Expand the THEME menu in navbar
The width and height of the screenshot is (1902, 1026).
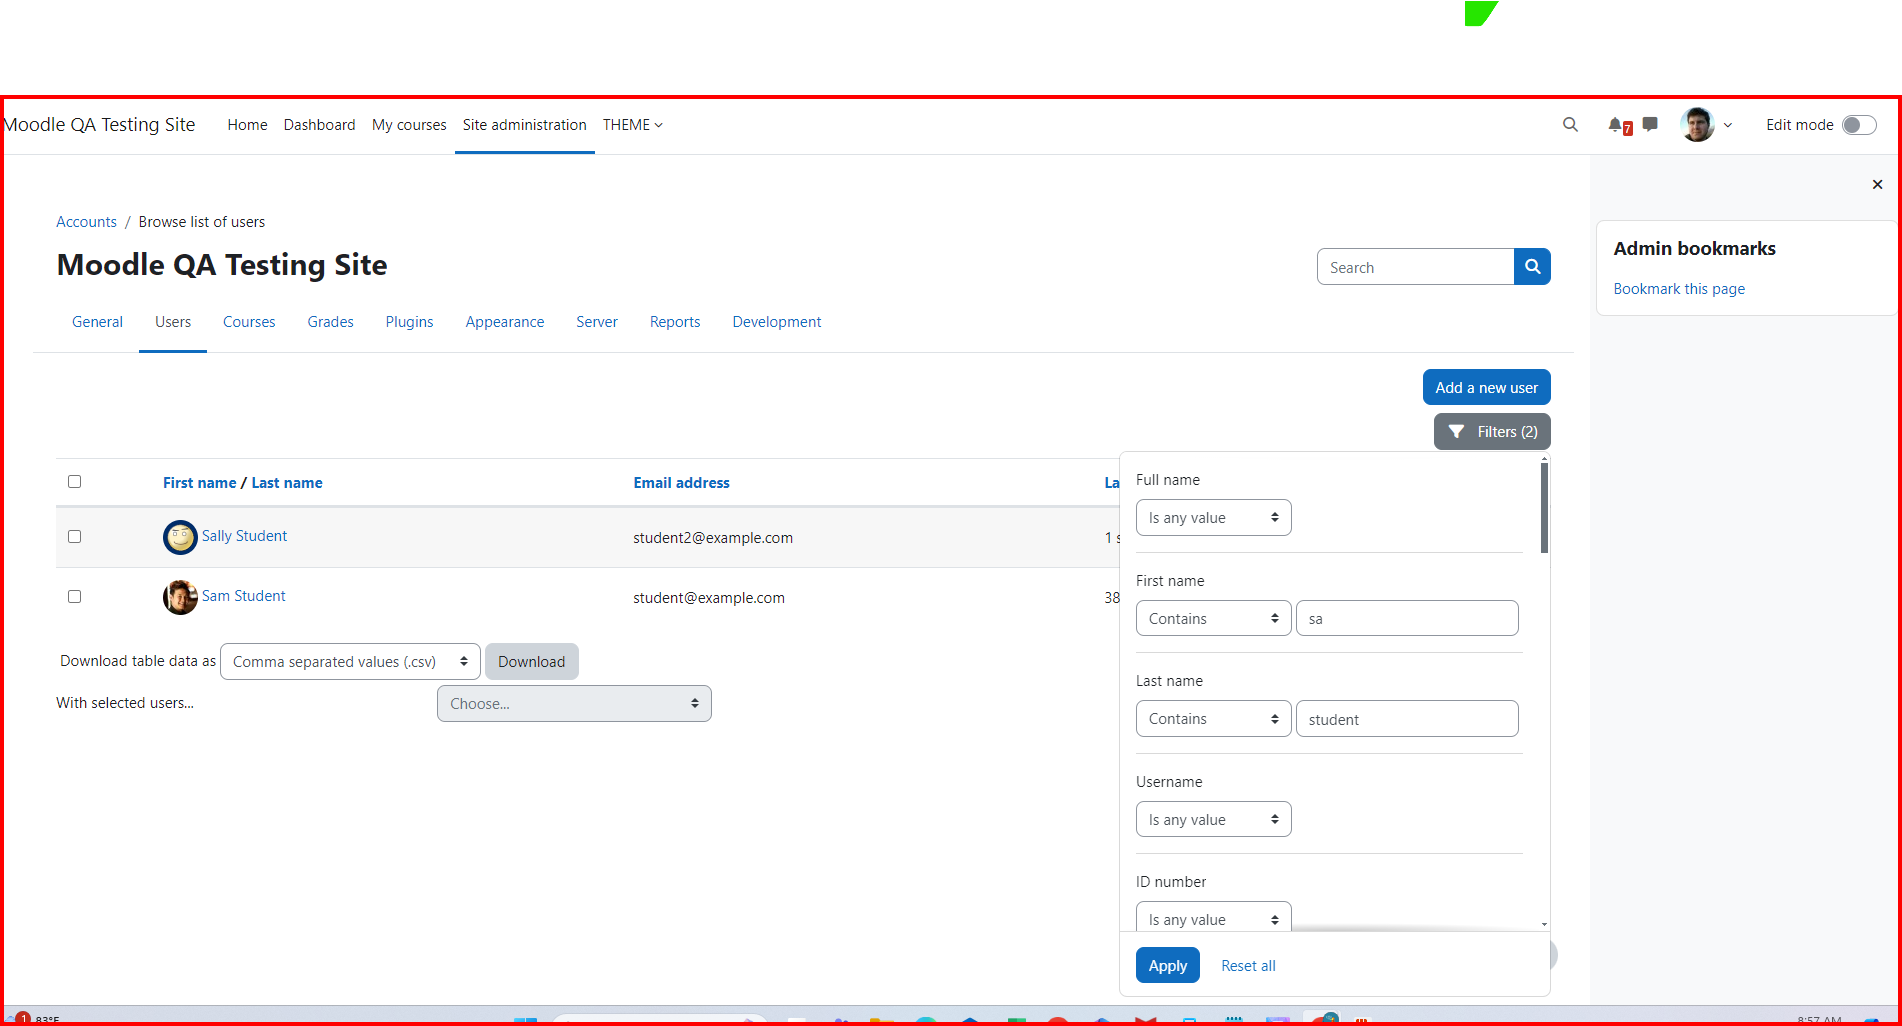tap(632, 125)
